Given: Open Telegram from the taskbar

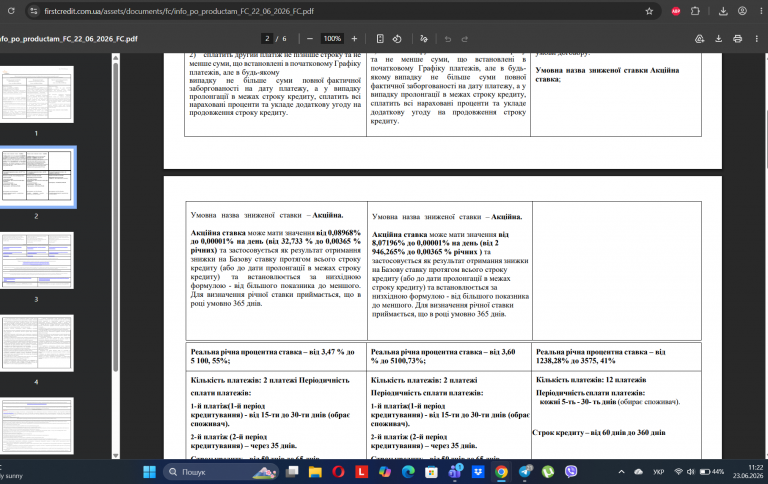Looking at the screenshot, I should pyautogui.click(x=525, y=472).
